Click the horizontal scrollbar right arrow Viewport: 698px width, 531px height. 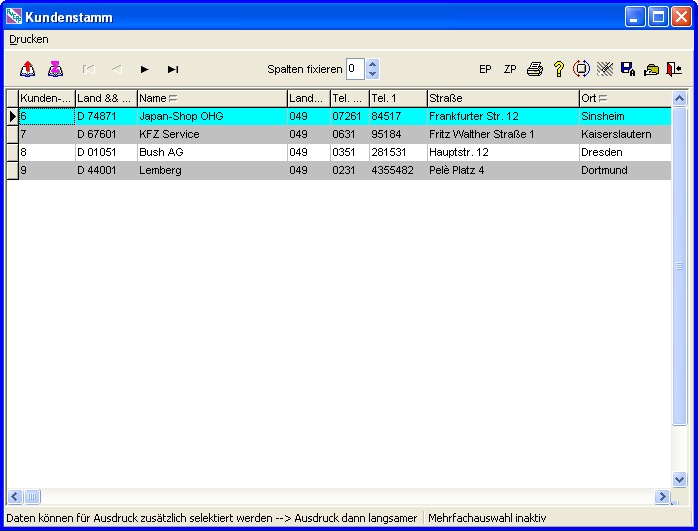pos(662,496)
